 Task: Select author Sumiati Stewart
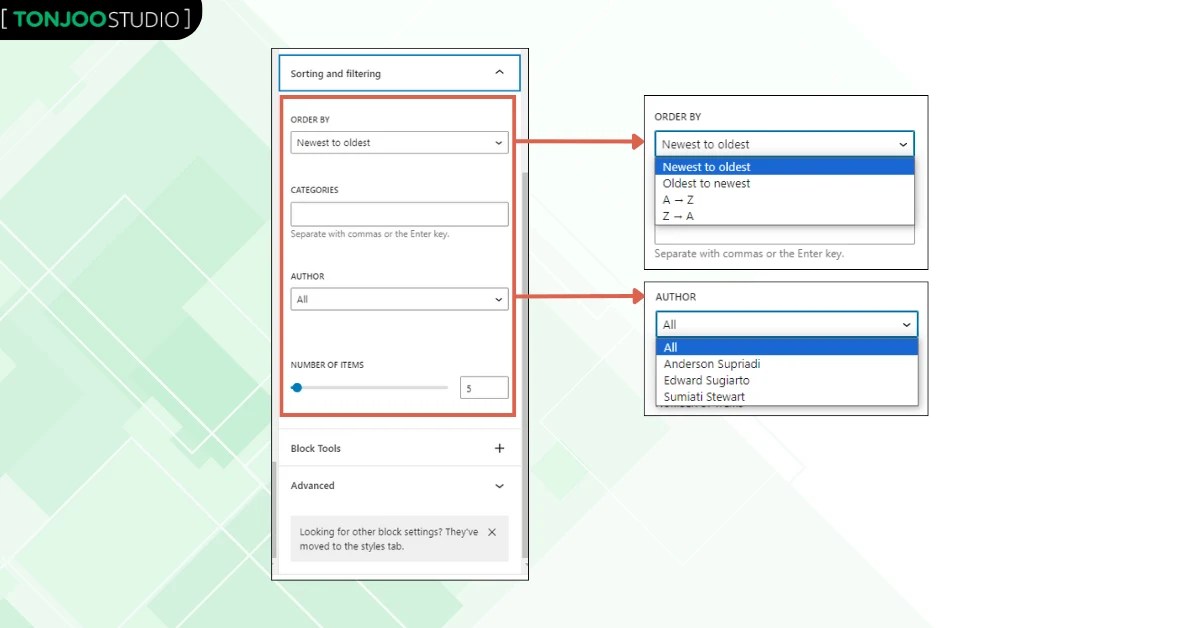pyautogui.click(x=787, y=397)
